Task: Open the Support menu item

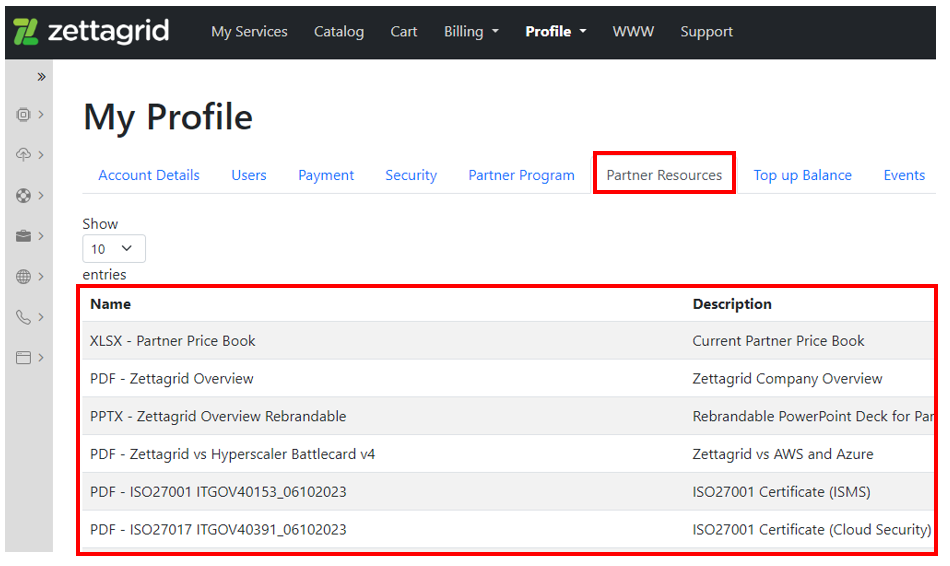Action: pyautogui.click(x=706, y=32)
